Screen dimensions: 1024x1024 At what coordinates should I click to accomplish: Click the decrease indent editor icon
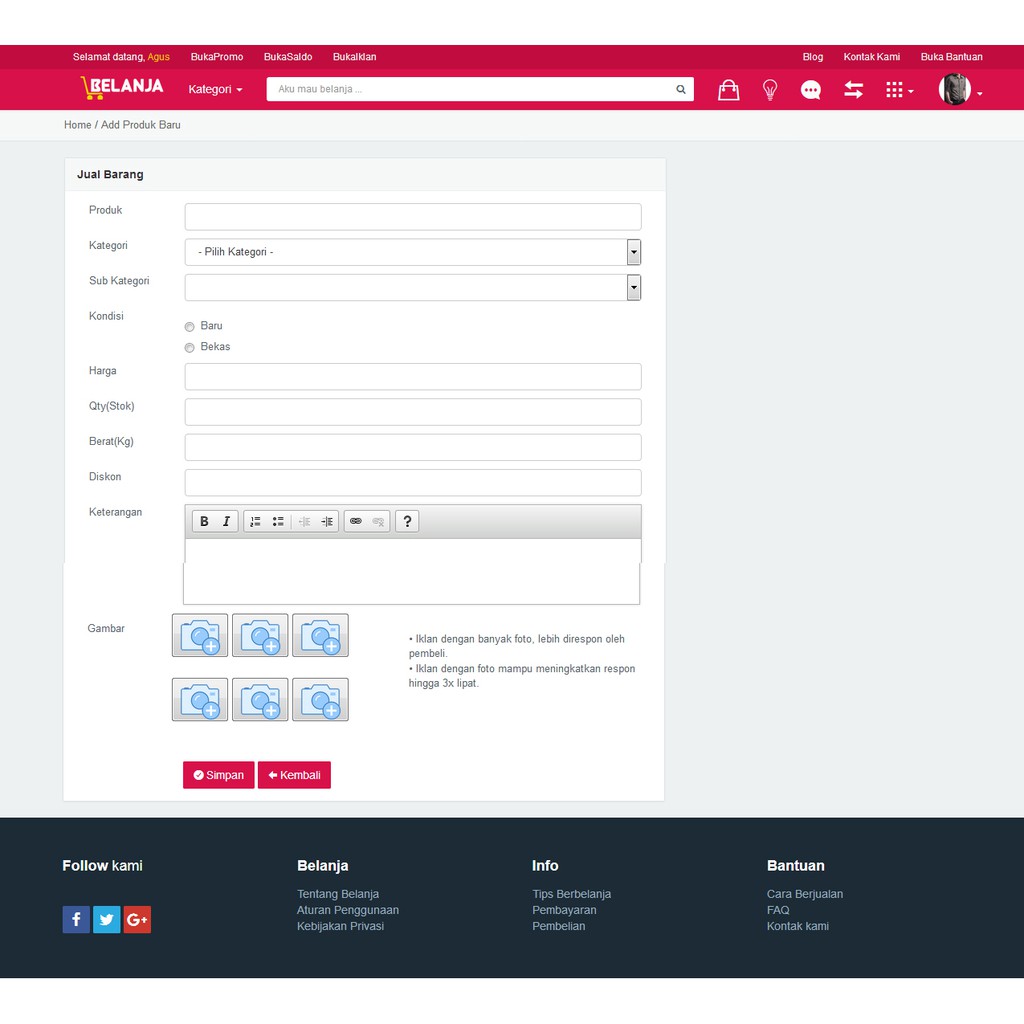point(304,521)
